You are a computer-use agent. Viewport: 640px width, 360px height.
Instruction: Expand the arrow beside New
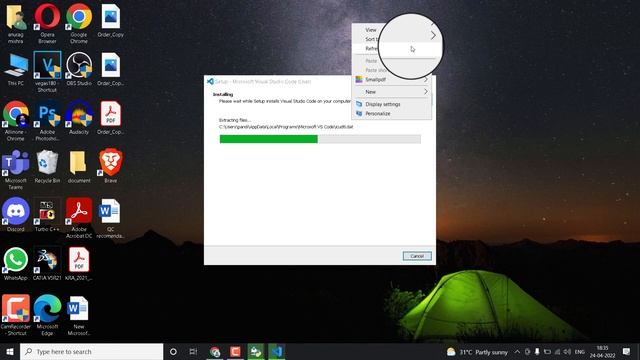425,92
